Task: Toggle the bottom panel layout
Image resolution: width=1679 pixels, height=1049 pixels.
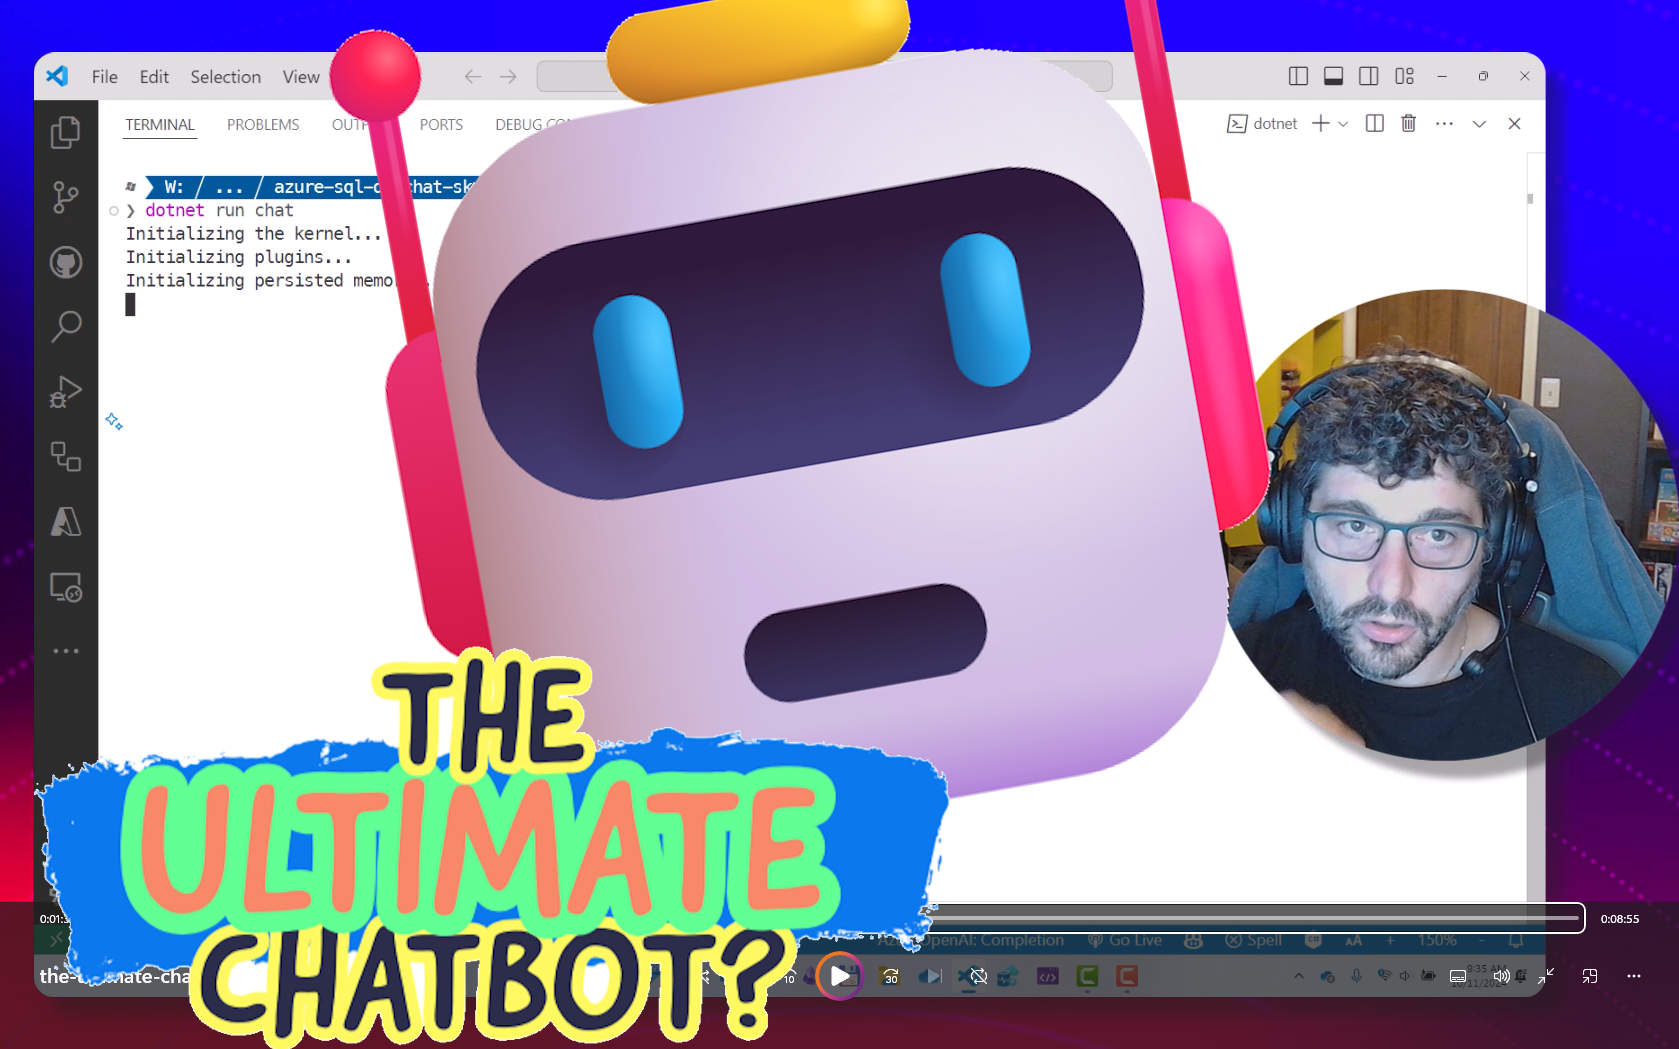Action: (1333, 76)
